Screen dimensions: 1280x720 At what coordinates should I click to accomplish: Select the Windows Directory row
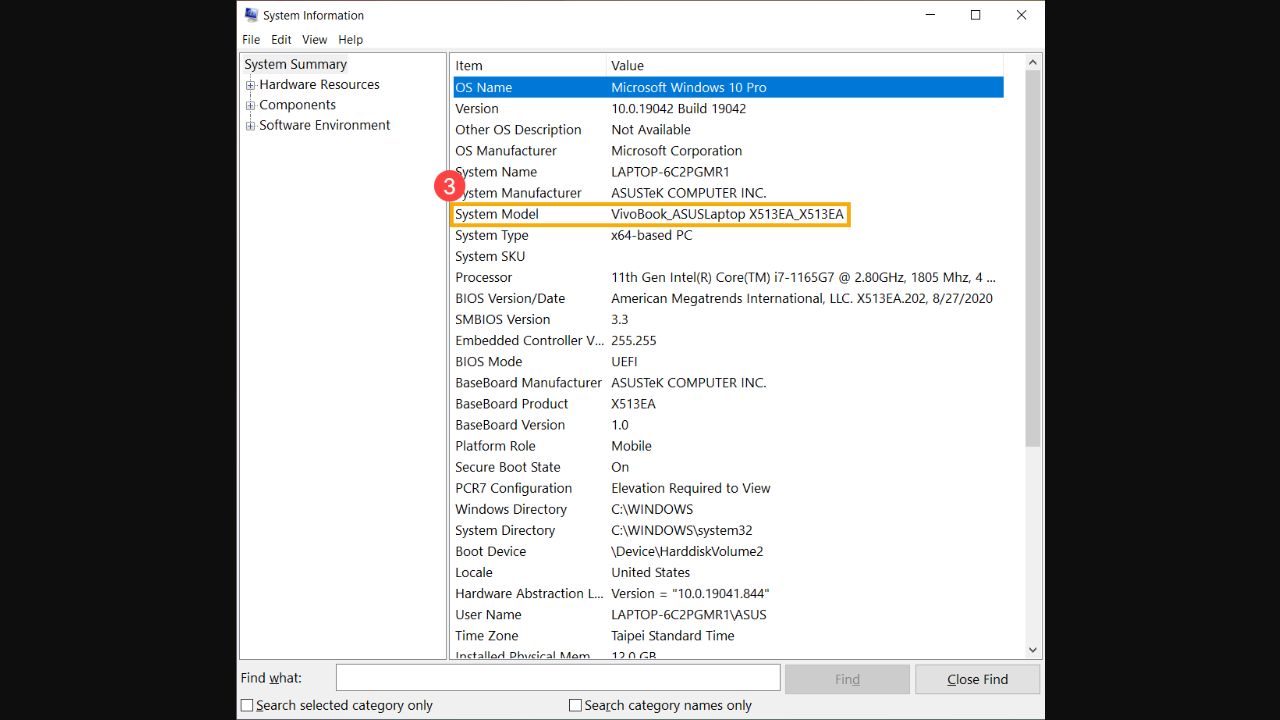[728, 508]
